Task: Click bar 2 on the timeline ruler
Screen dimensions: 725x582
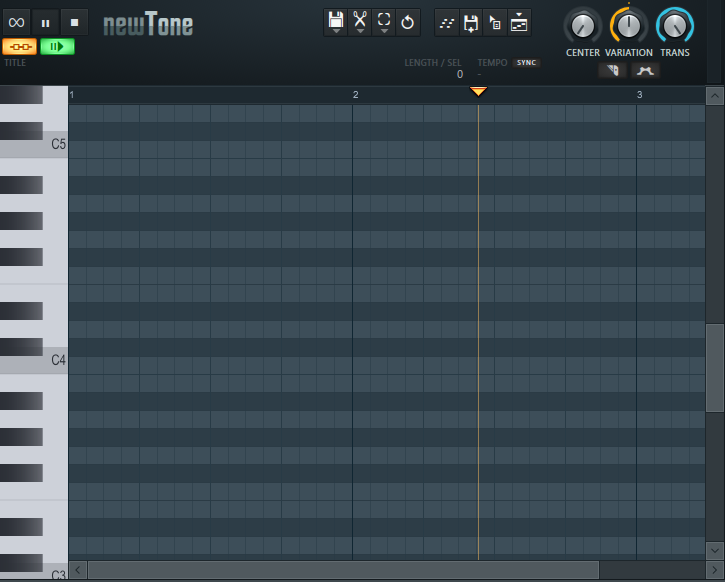Action: pyautogui.click(x=355, y=95)
